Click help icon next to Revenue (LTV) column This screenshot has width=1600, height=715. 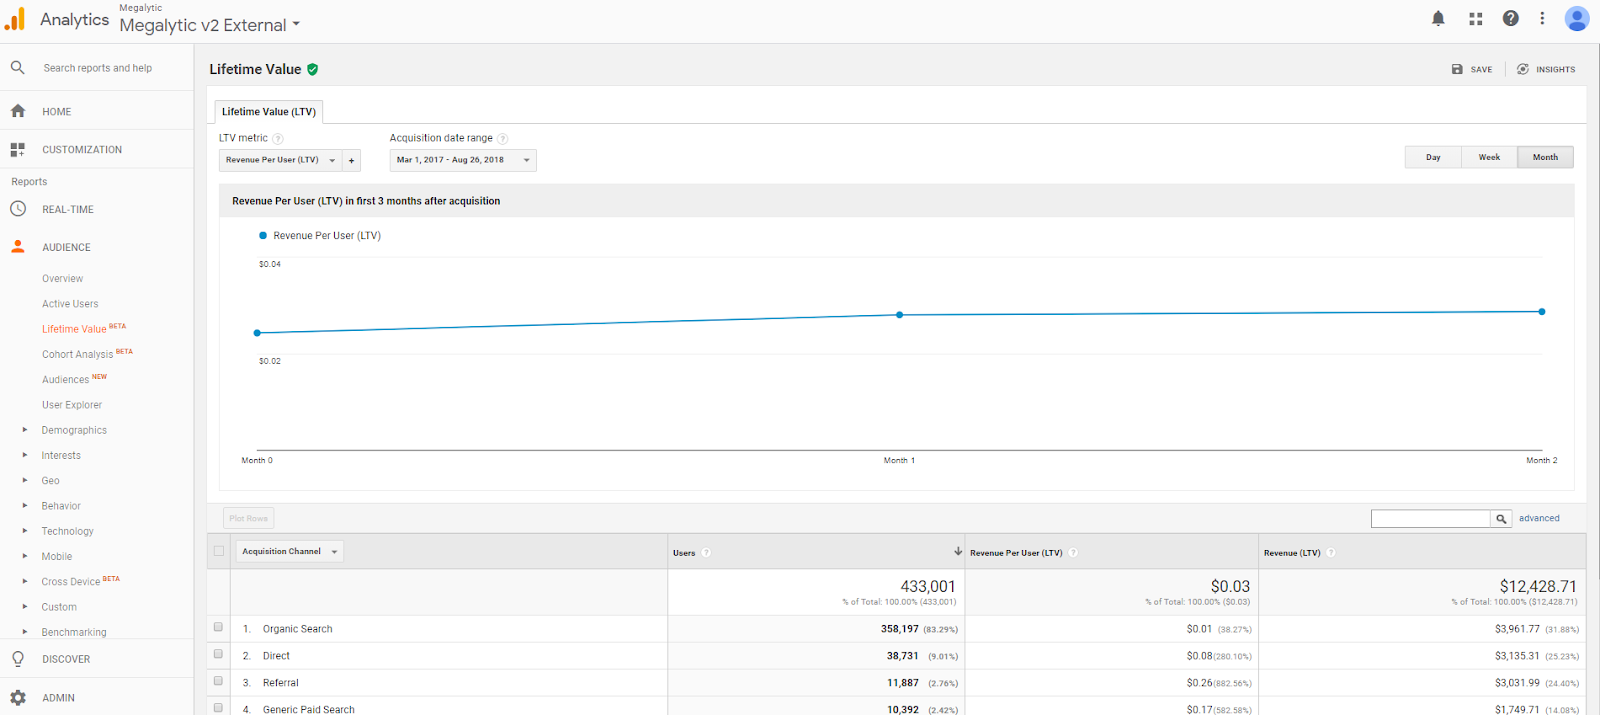1331,552
